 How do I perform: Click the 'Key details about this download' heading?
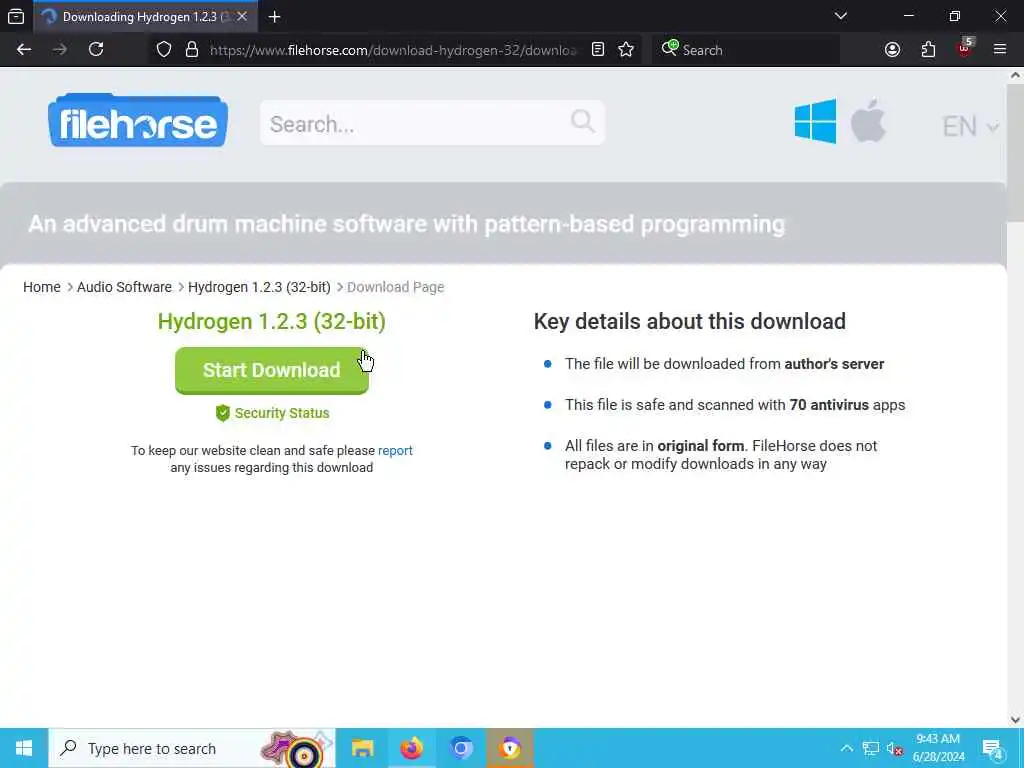click(x=690, y=321)
